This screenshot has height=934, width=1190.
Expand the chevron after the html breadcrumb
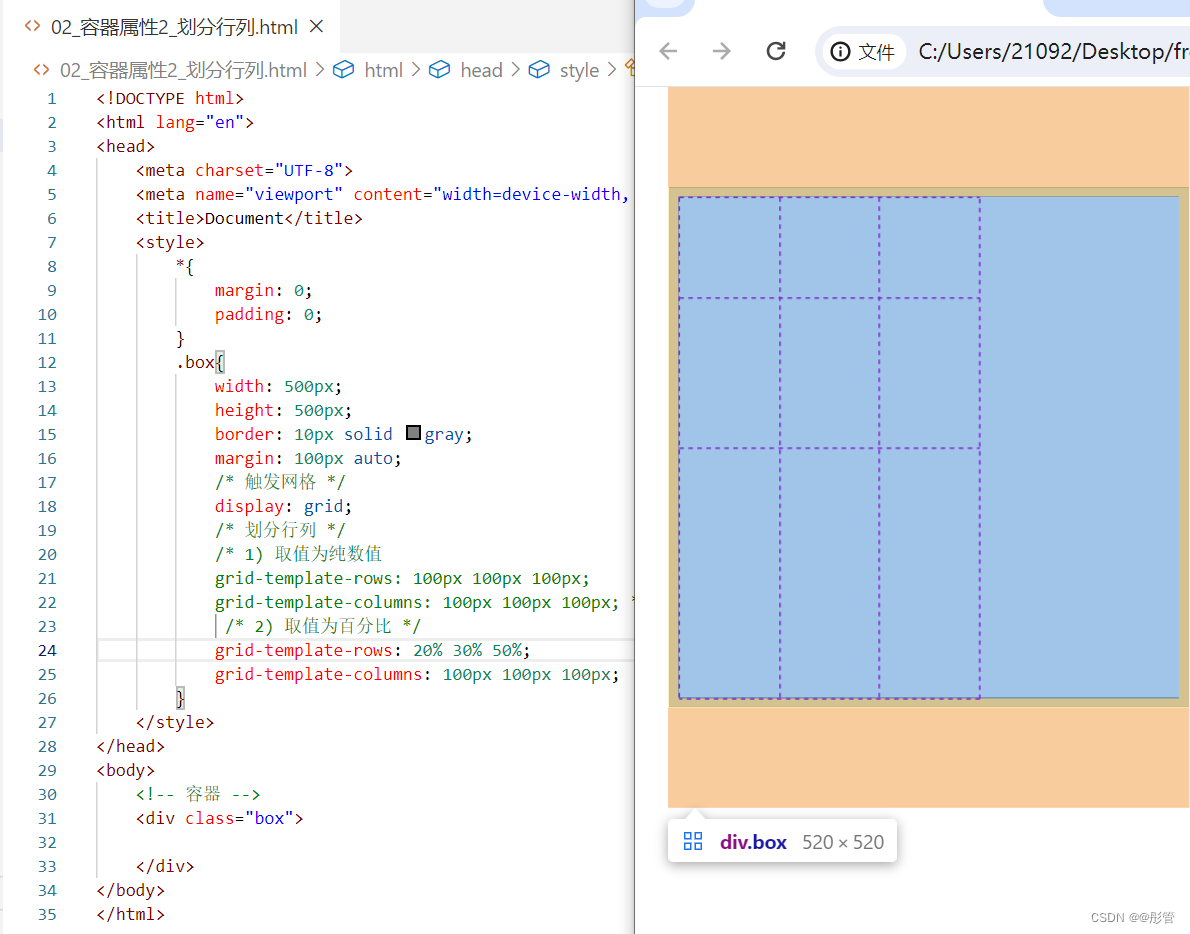pyautogui.click(x=416, y=70)
